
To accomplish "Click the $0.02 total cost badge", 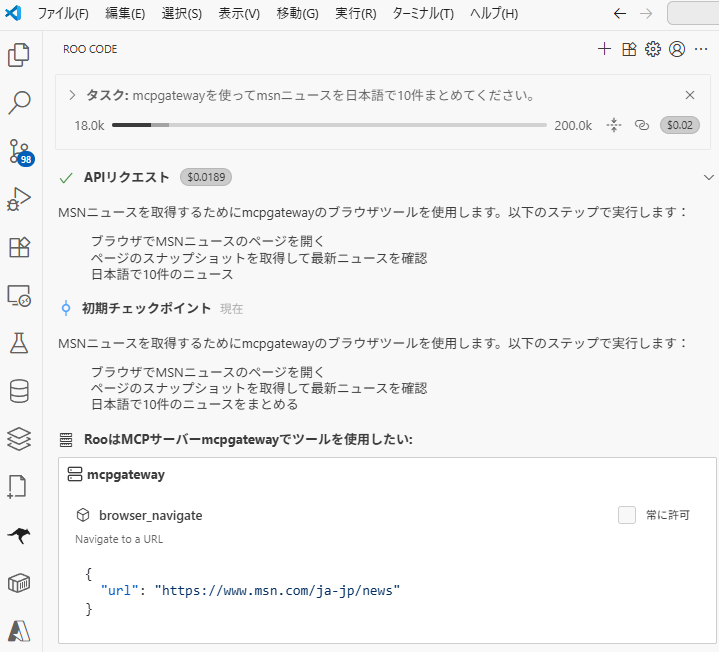I will point(680,125).
